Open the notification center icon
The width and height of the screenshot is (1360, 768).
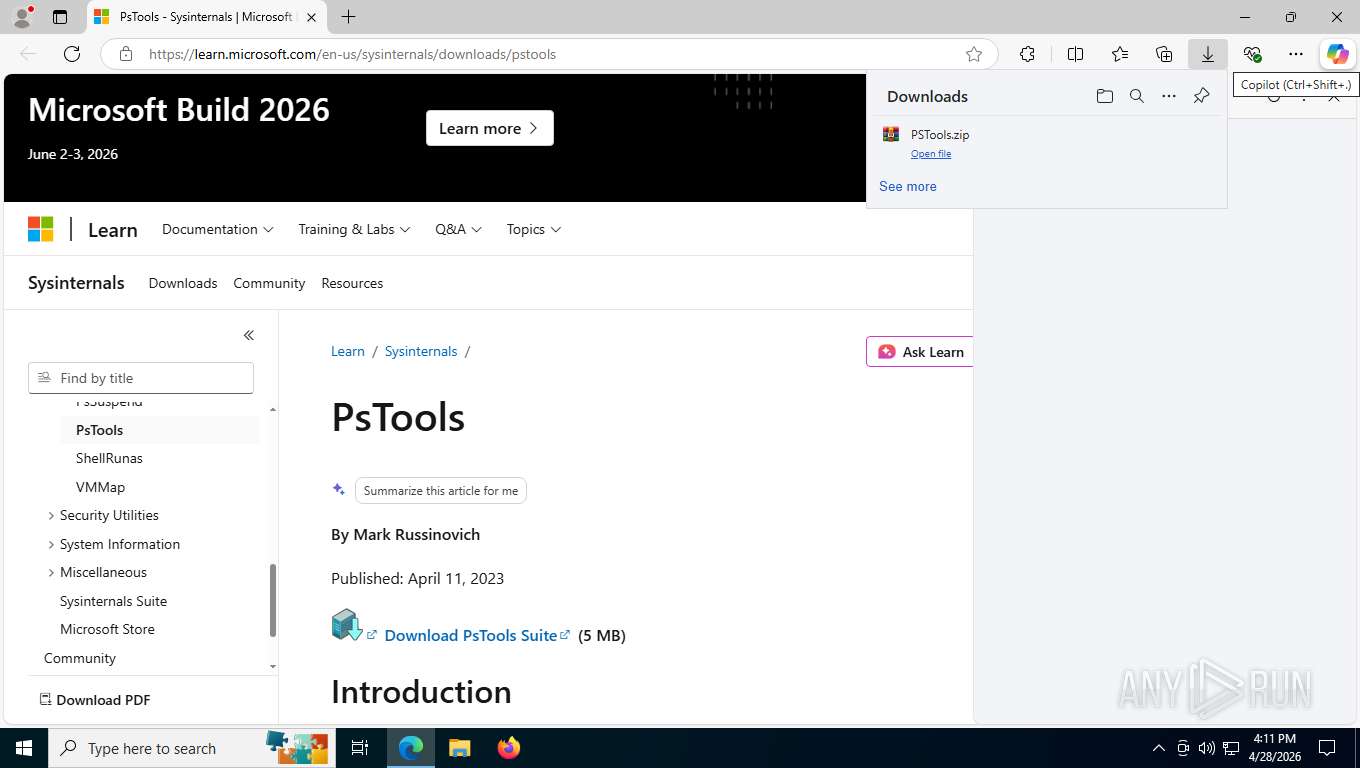click(x=1327, y=748)
